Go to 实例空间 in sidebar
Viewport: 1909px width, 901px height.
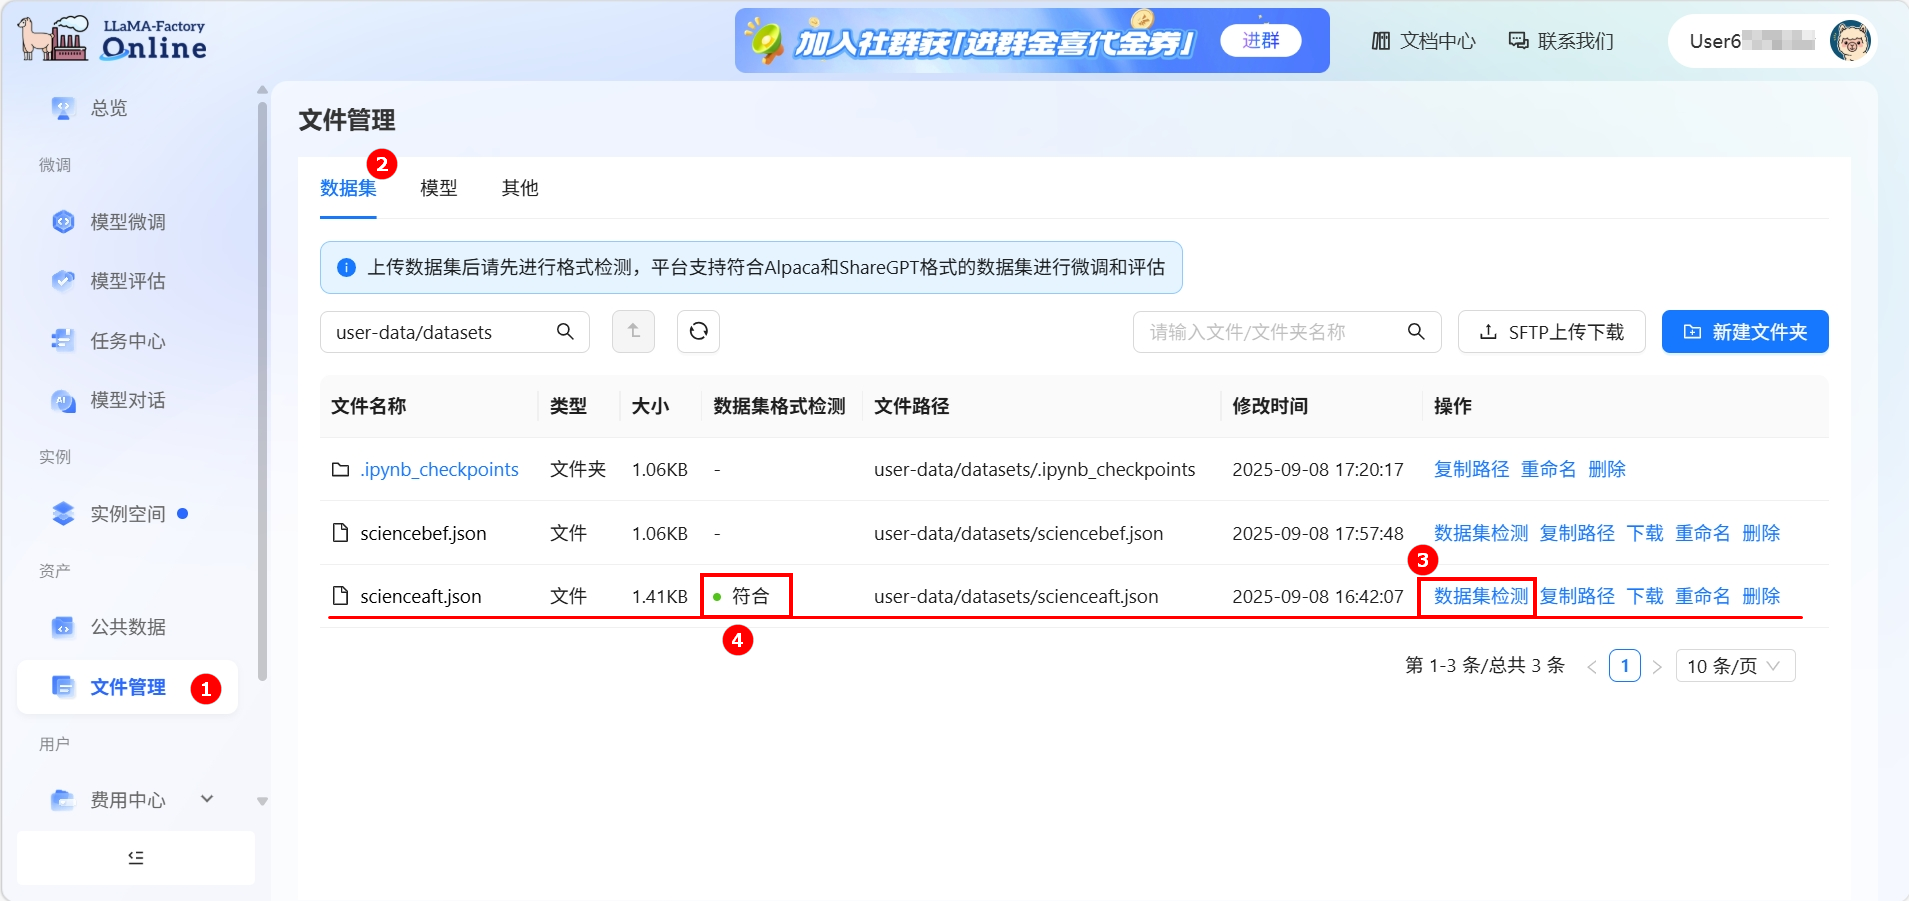click(x=128, y=514)
